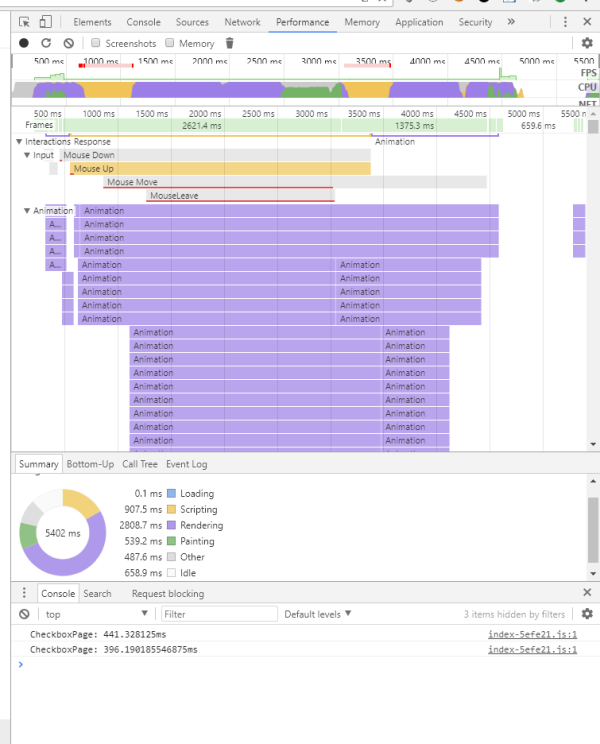This screenshot has height=744, width=600.
Task: Click the 5402 ms donut chart
Action: 63,532
